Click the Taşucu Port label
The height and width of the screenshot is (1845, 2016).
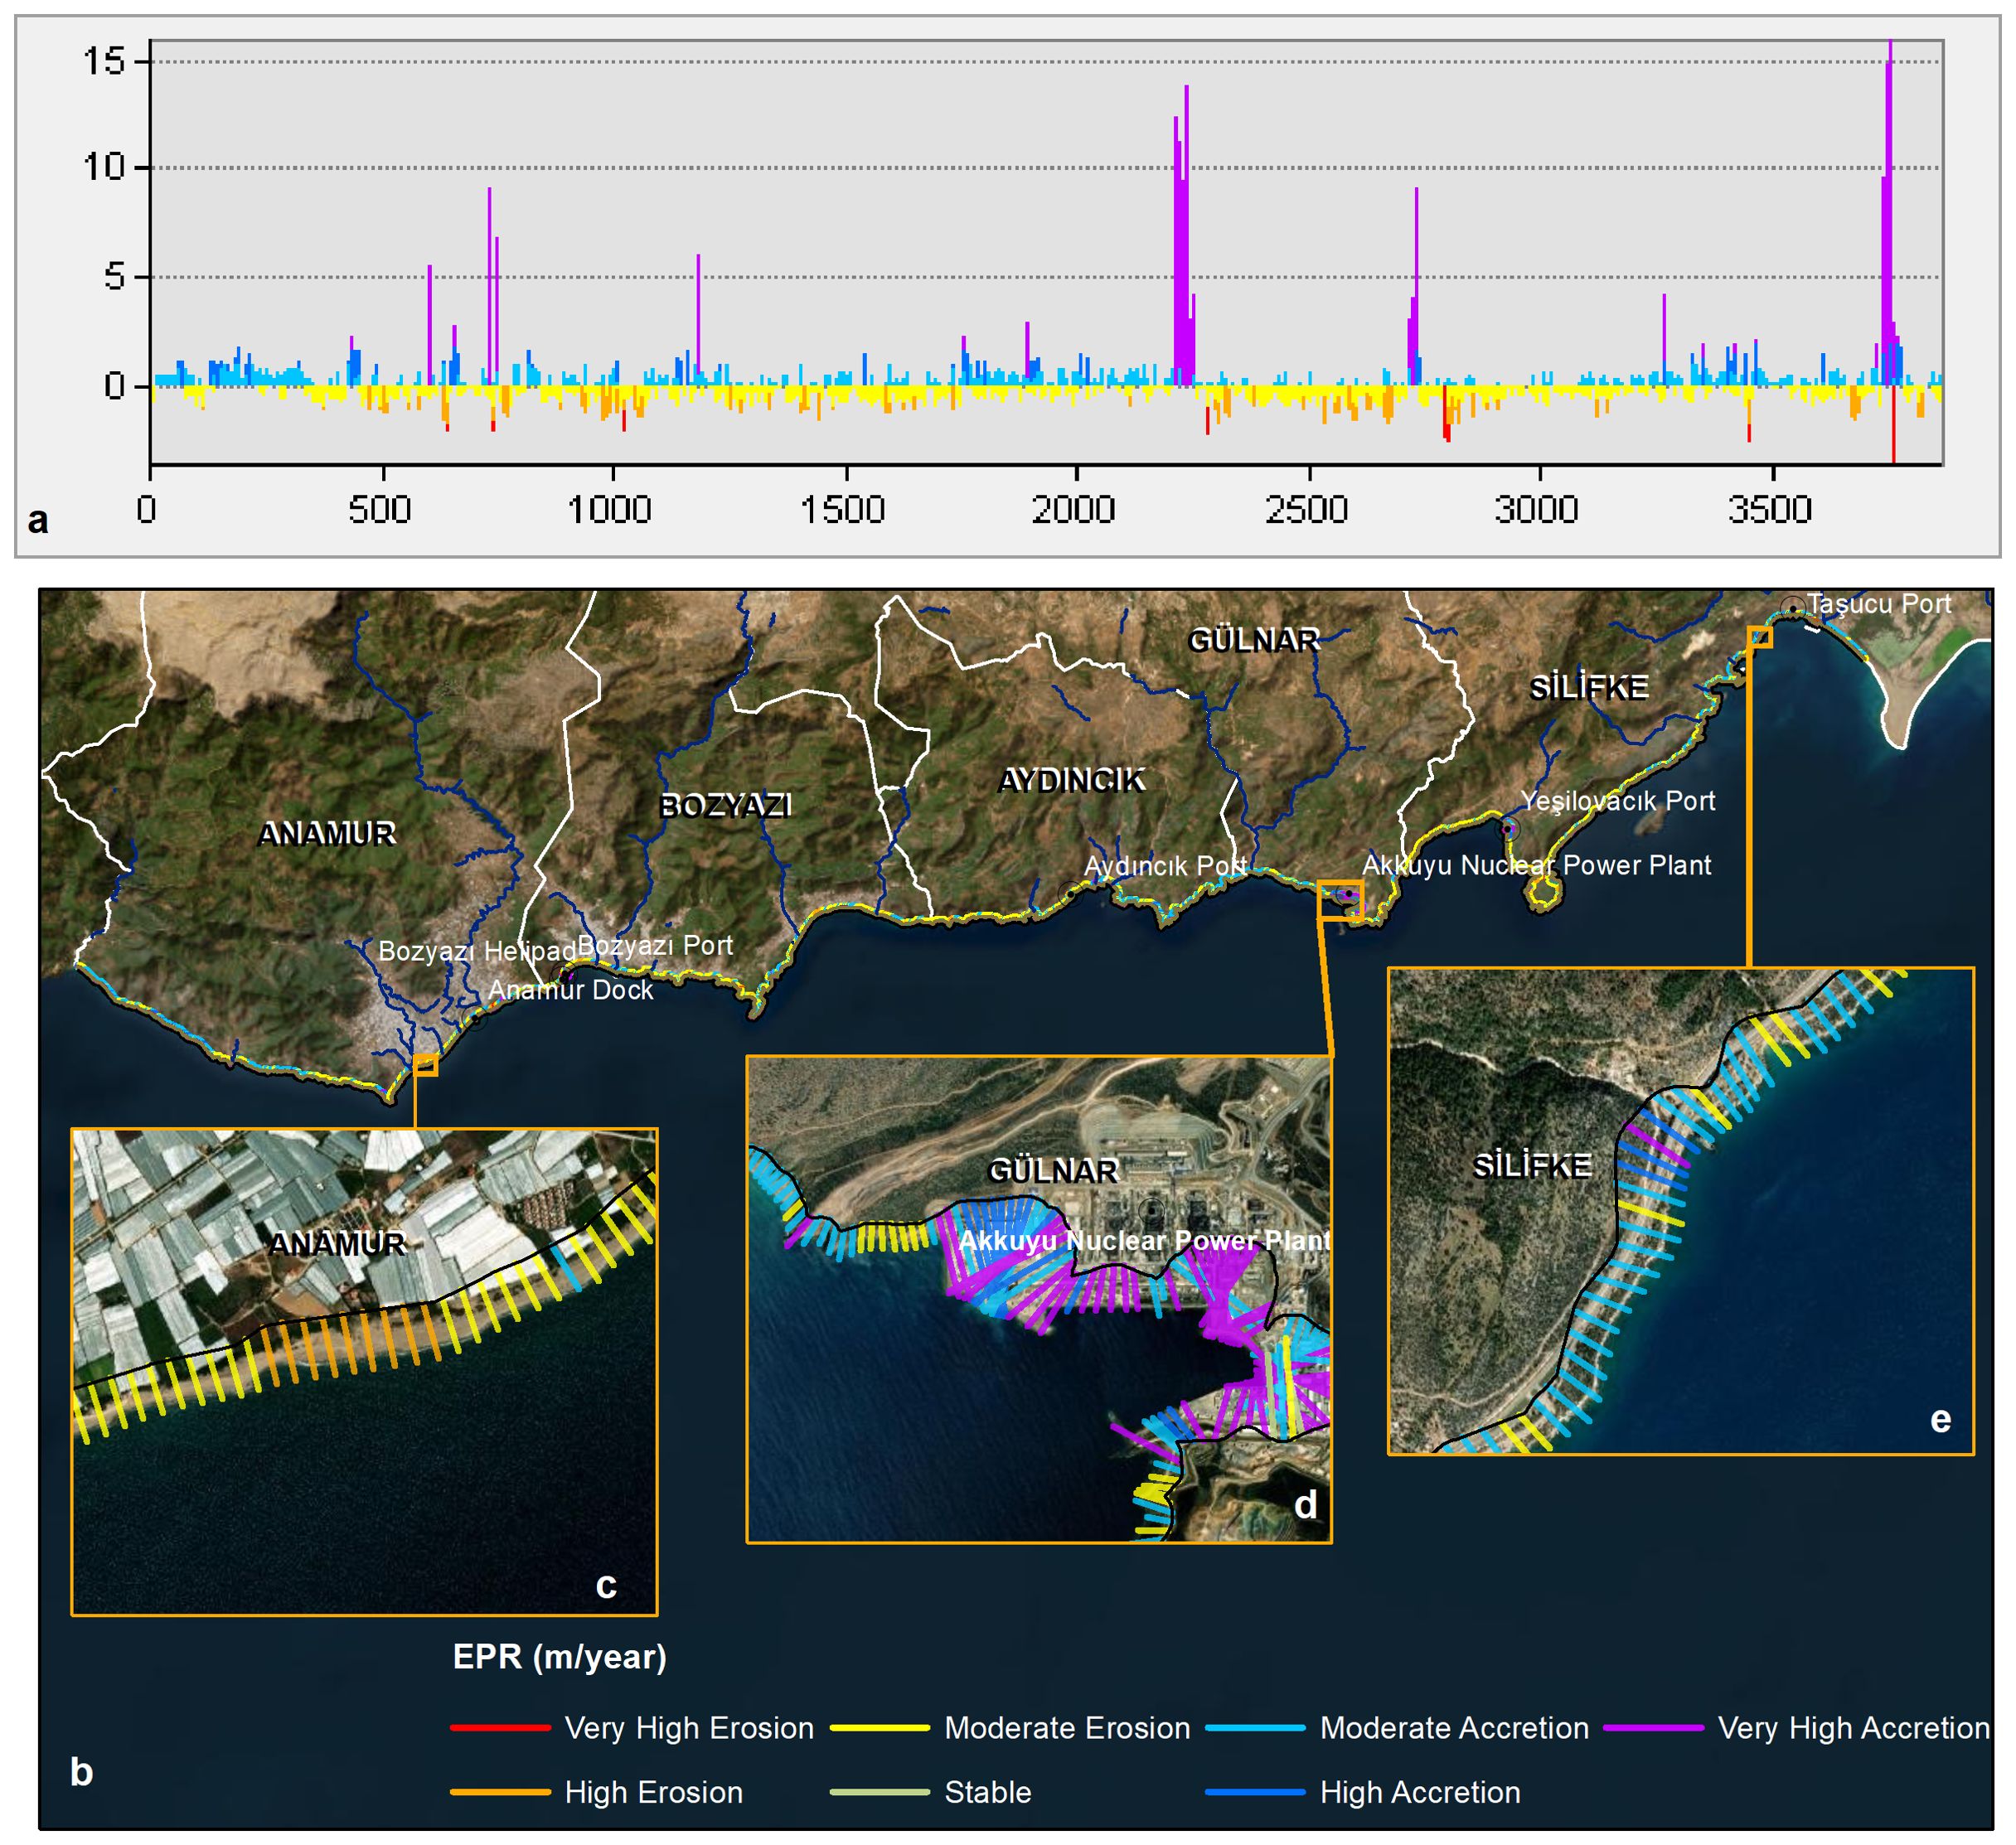point(1878,604)
